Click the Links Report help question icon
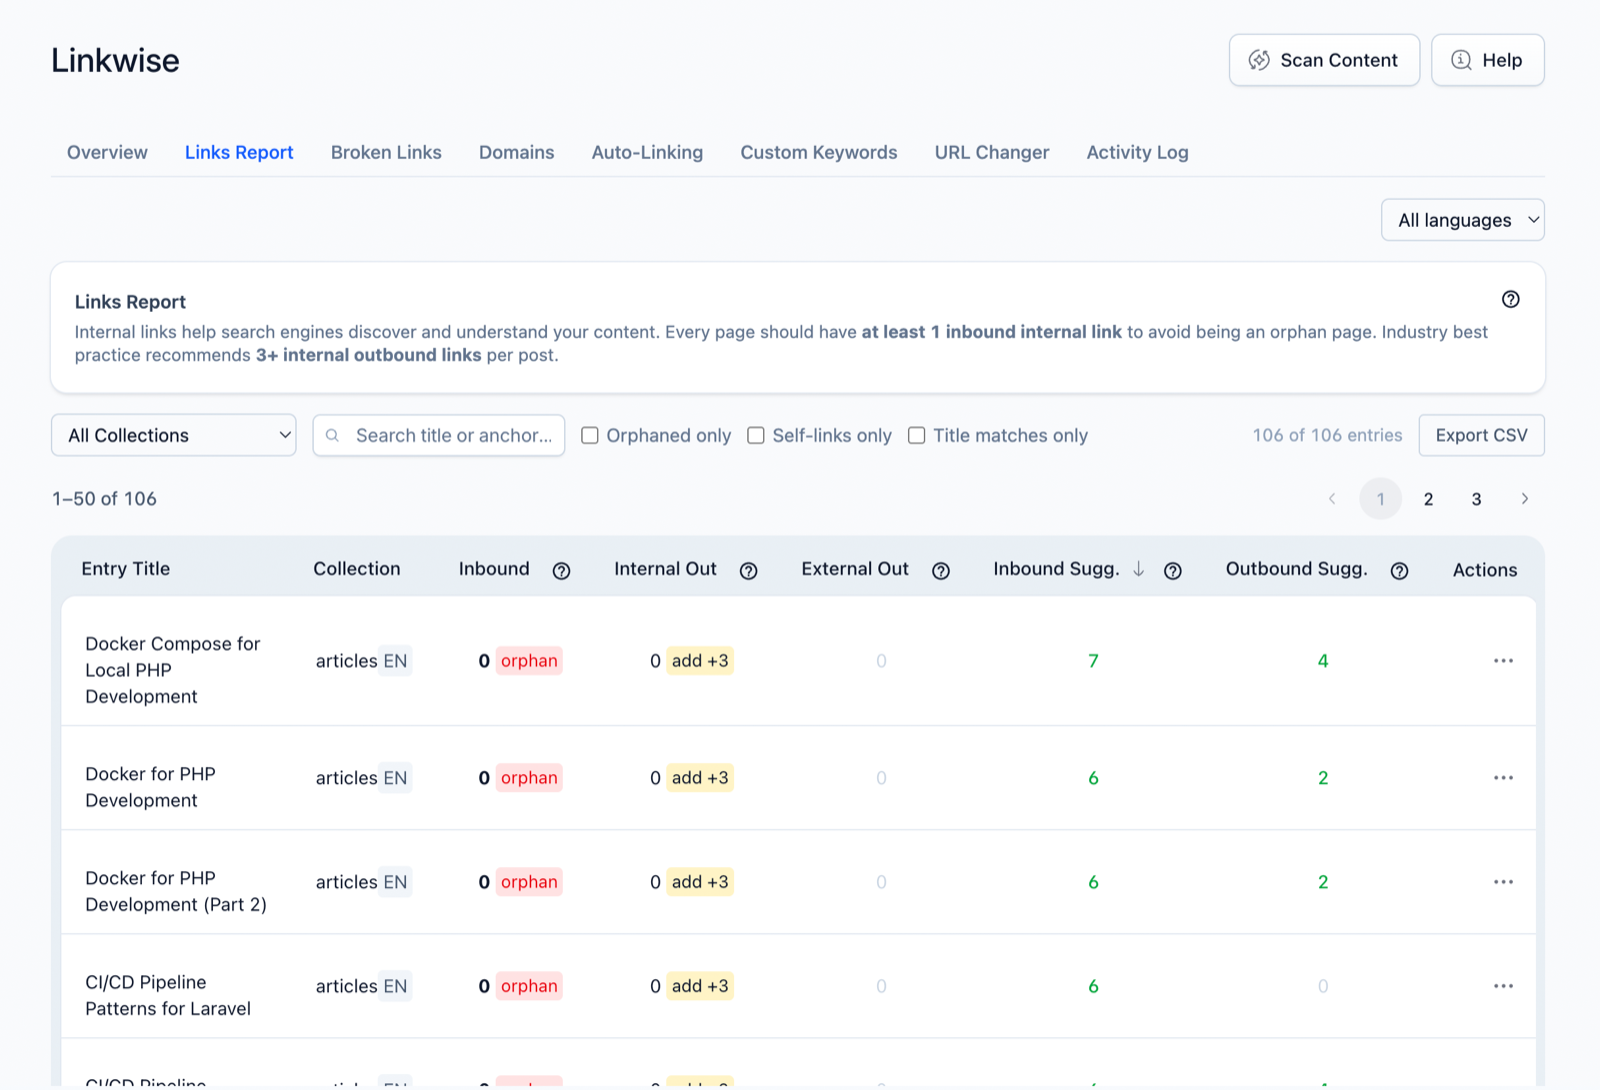The height and width of the screenshot is (1090, 1600). tap(1510, 299)
